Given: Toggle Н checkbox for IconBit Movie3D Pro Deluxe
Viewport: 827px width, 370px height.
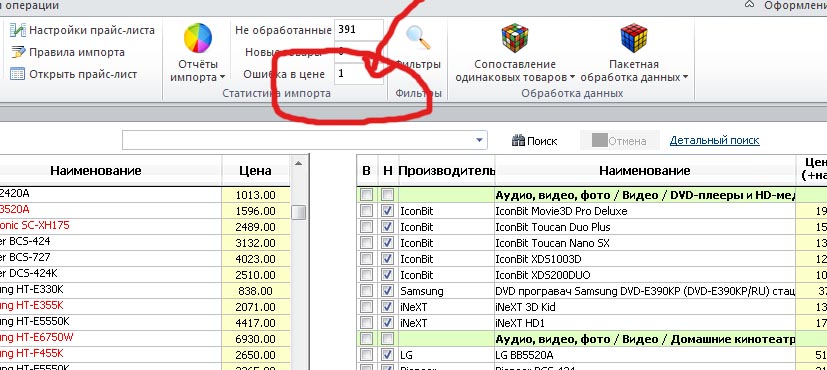Looking at the screenshot, I should (x=388, y=211).
